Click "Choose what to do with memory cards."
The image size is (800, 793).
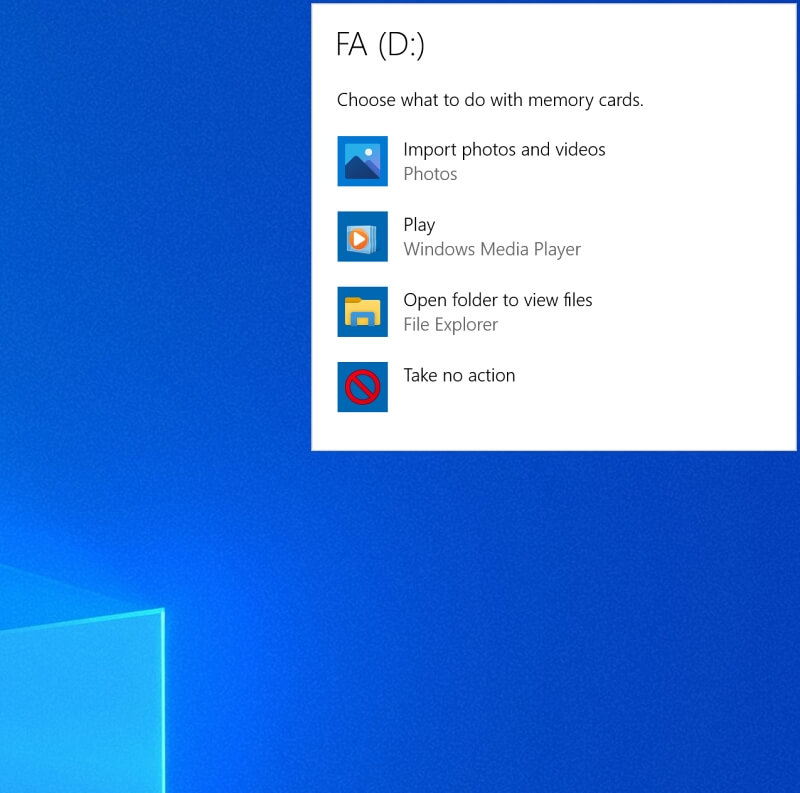[x=490, y=100]
